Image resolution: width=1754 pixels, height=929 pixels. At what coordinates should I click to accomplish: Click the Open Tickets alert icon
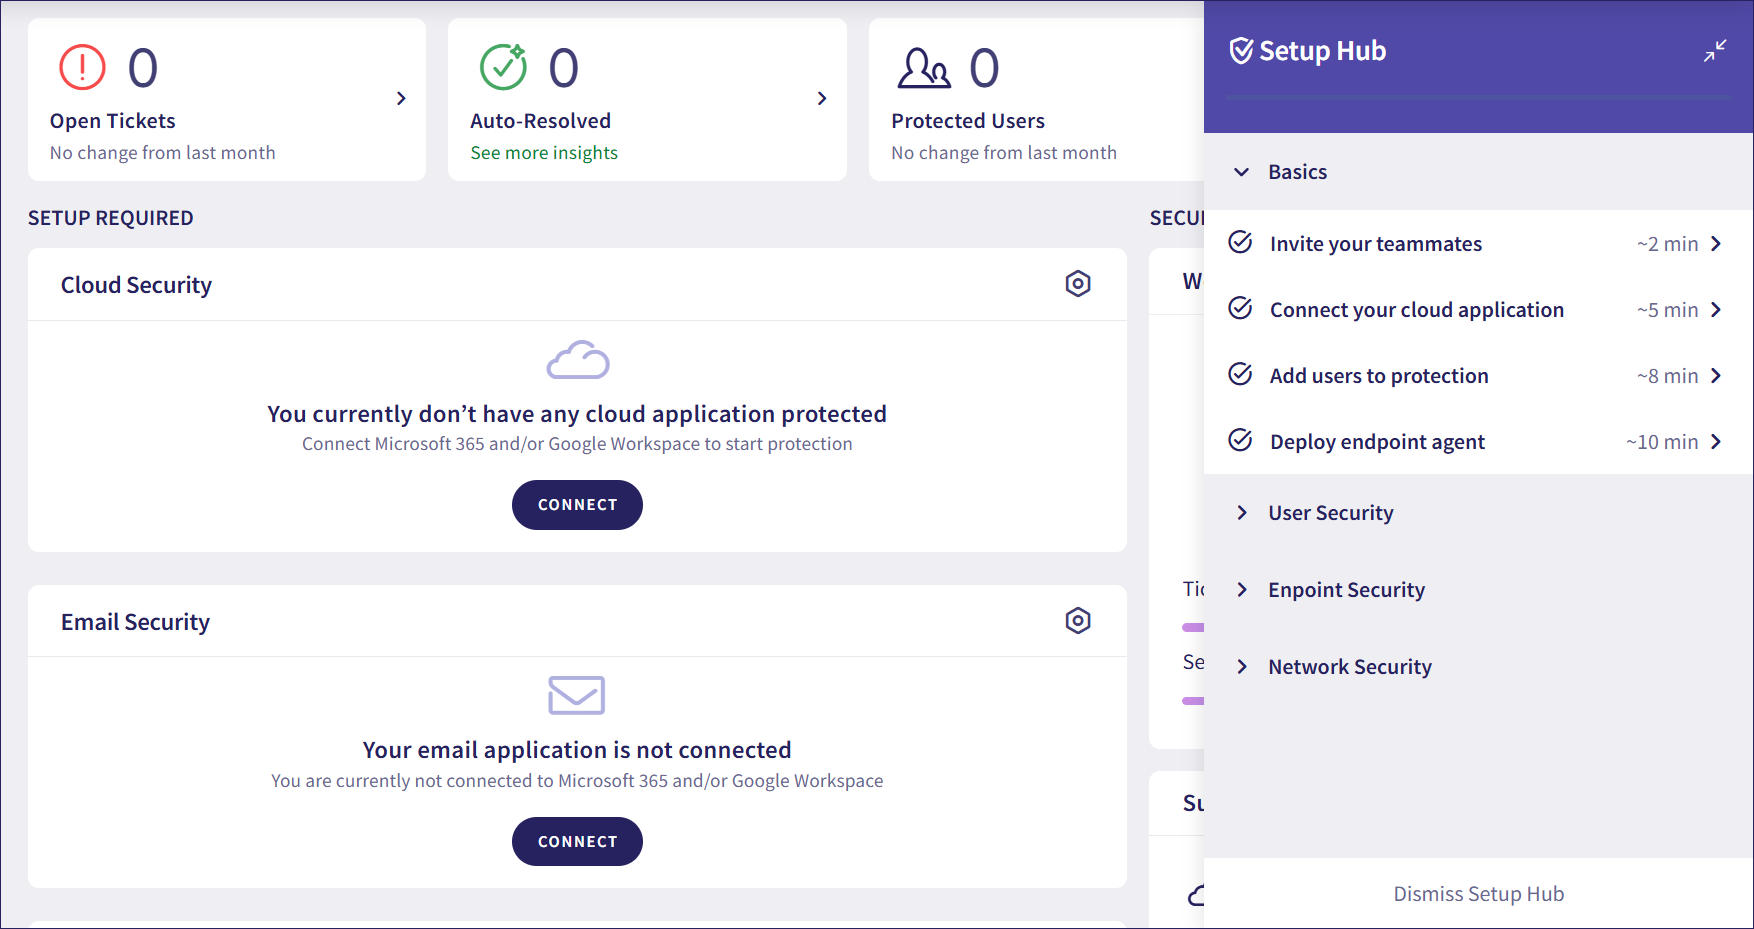pyautogui.click(x=82, y=68)
